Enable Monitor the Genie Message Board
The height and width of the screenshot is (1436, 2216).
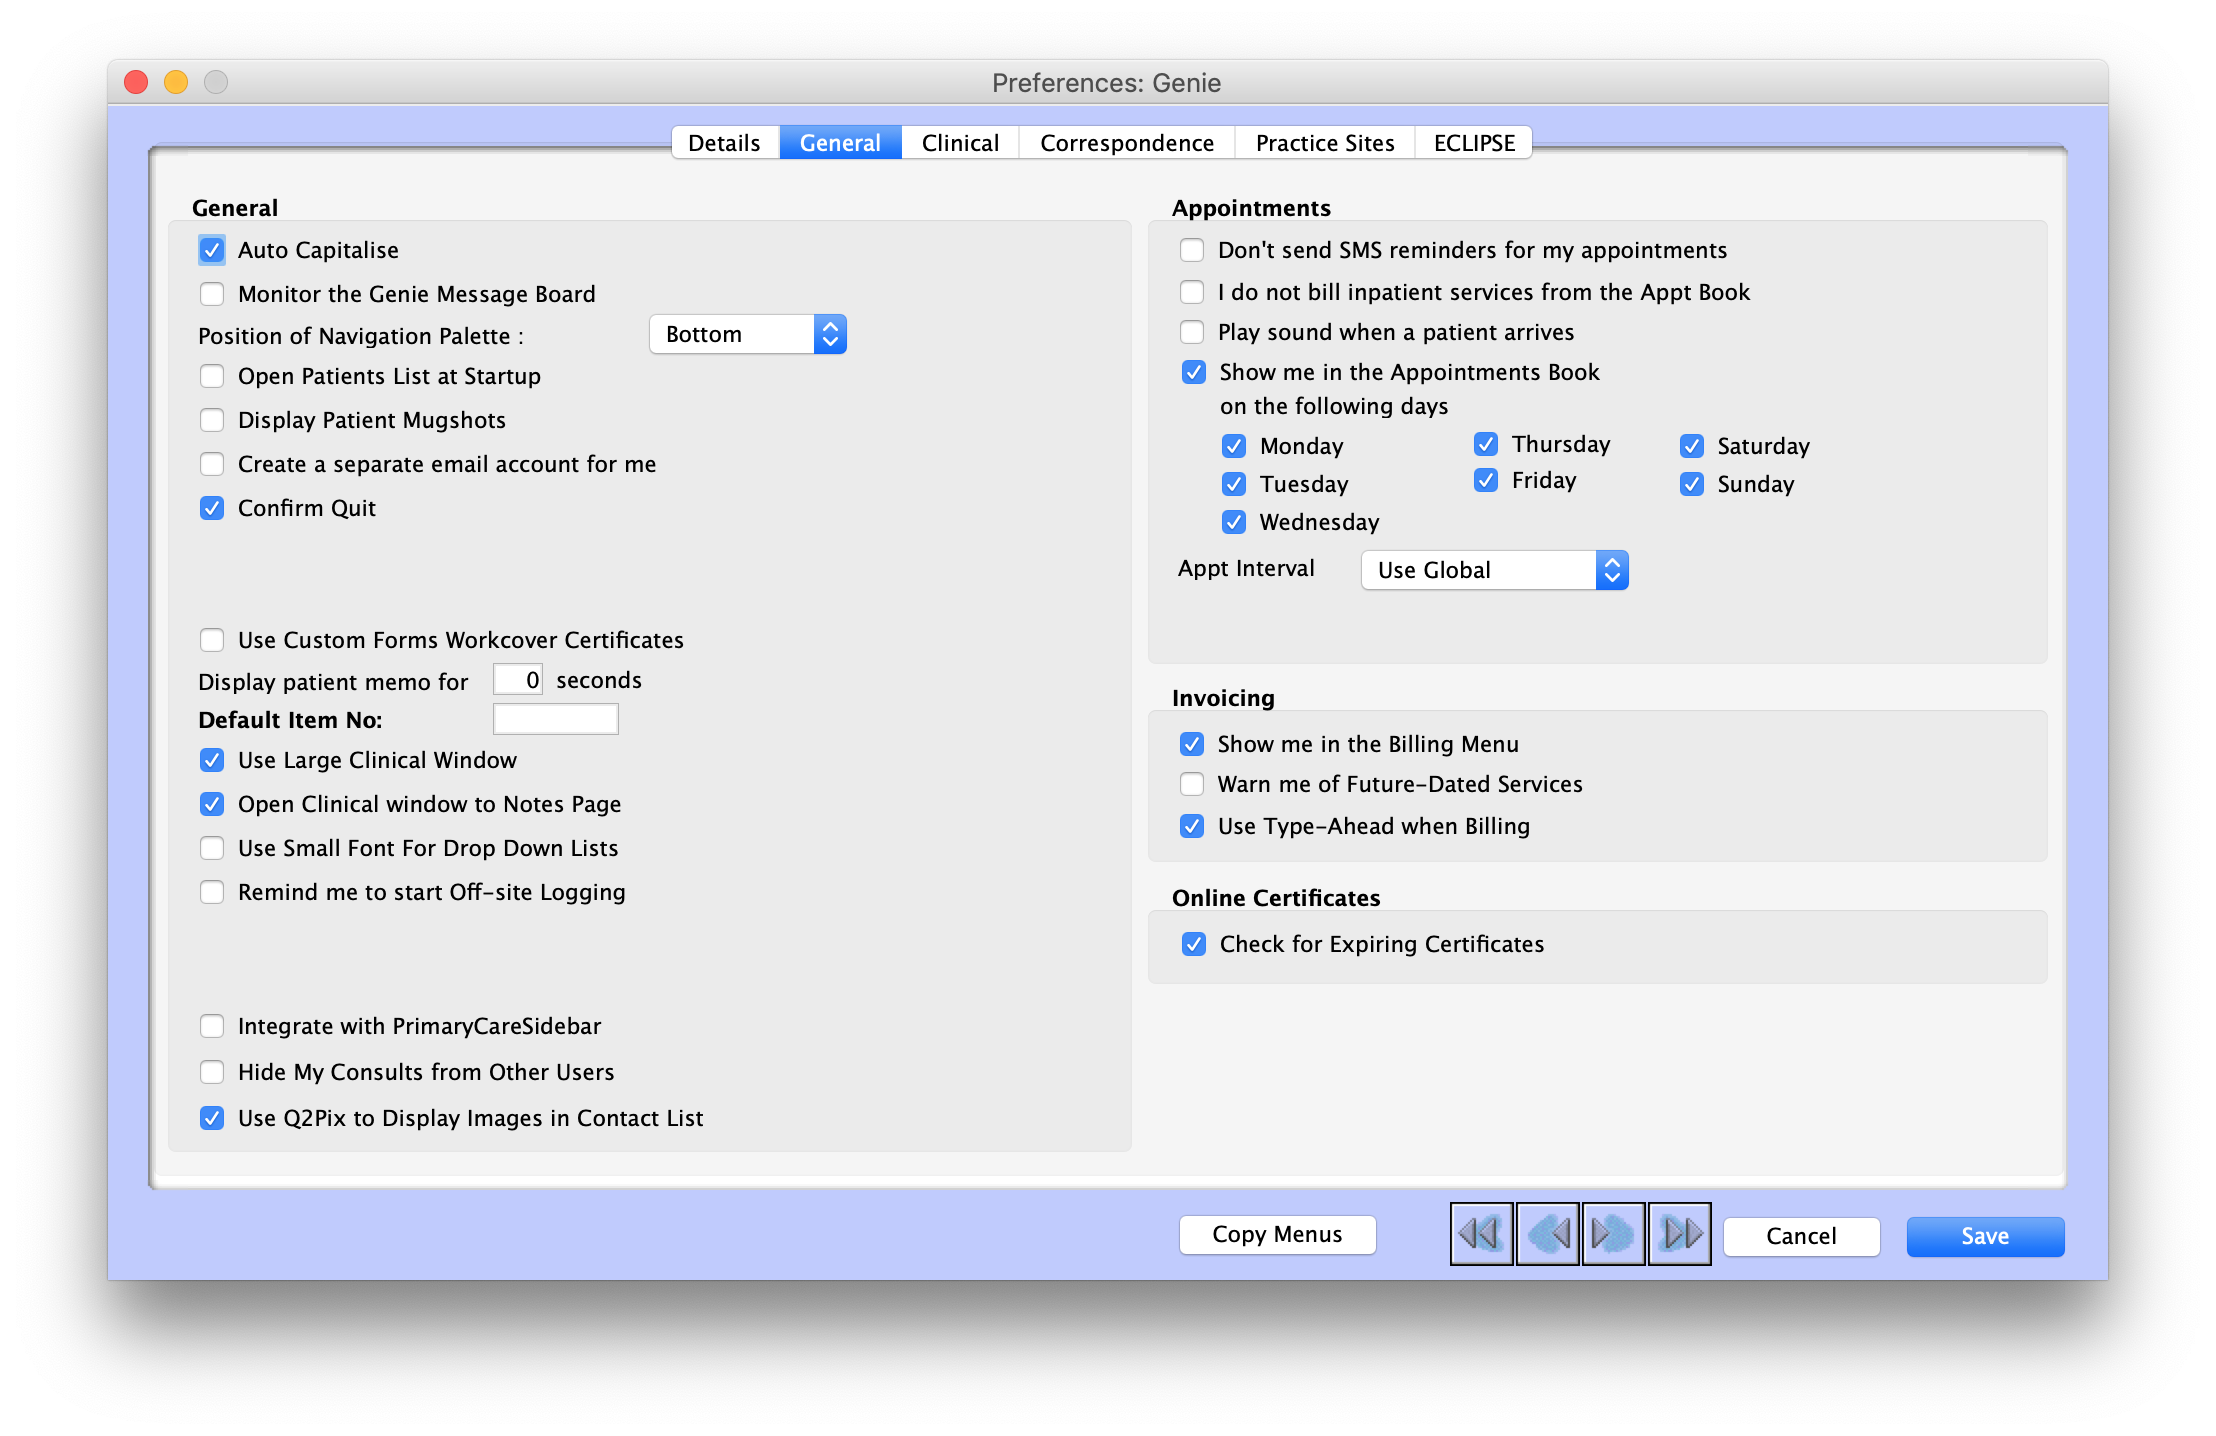(212, 293)
